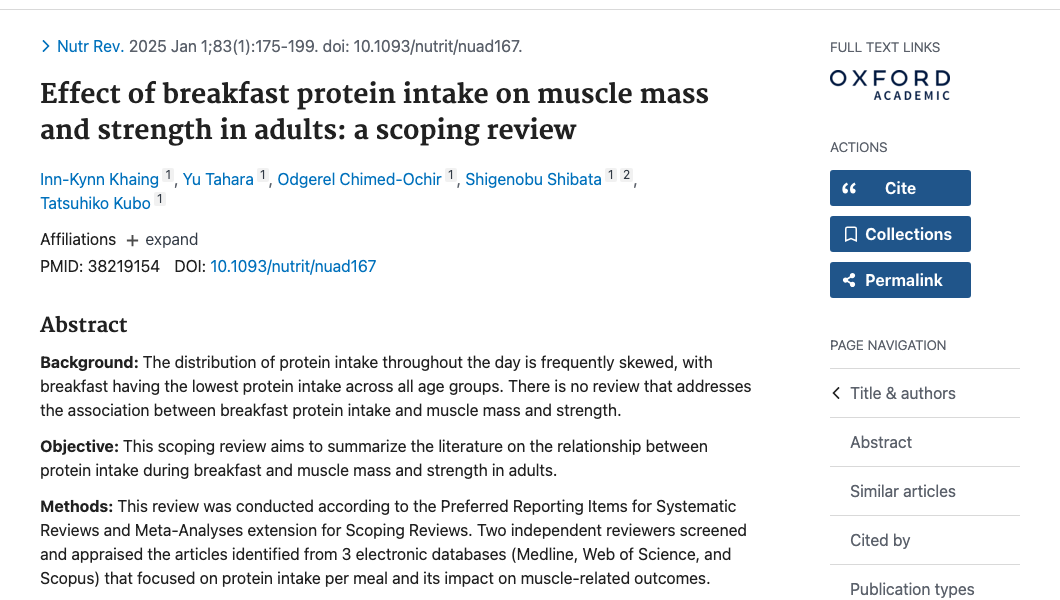Viewport: 1060px width, 600px height.
Task: Open author profile for Yu Tahara
Action: pos(217,179)
